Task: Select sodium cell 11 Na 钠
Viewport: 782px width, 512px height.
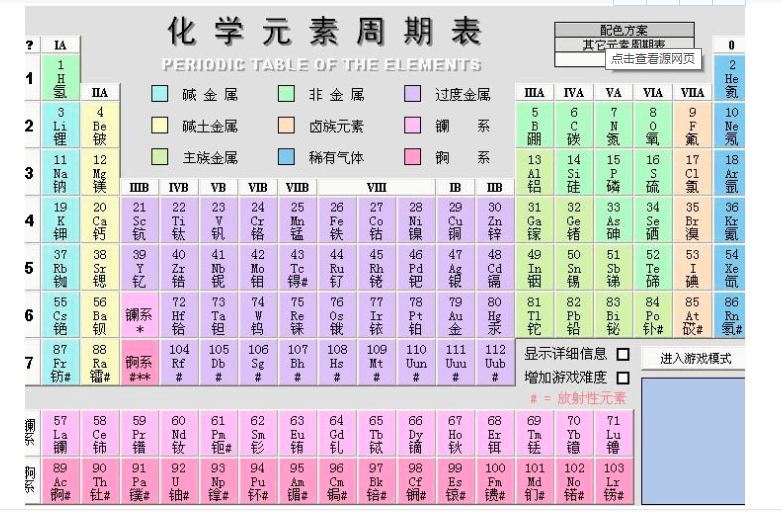Action: (60, 173)
